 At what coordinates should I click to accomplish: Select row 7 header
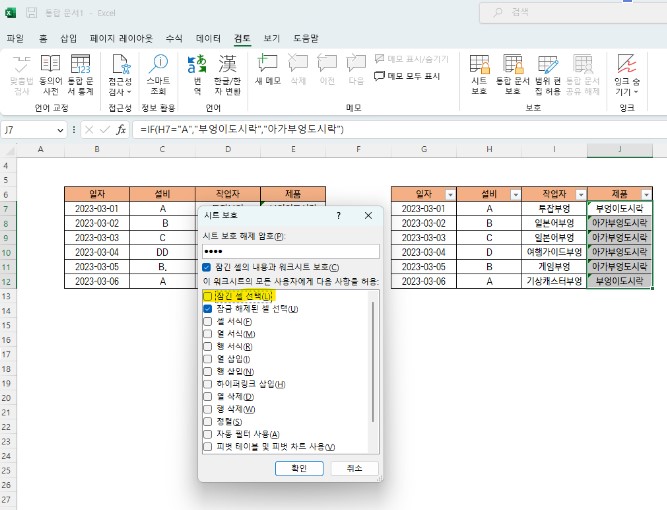pyautogui.click(x=6, y=209)
